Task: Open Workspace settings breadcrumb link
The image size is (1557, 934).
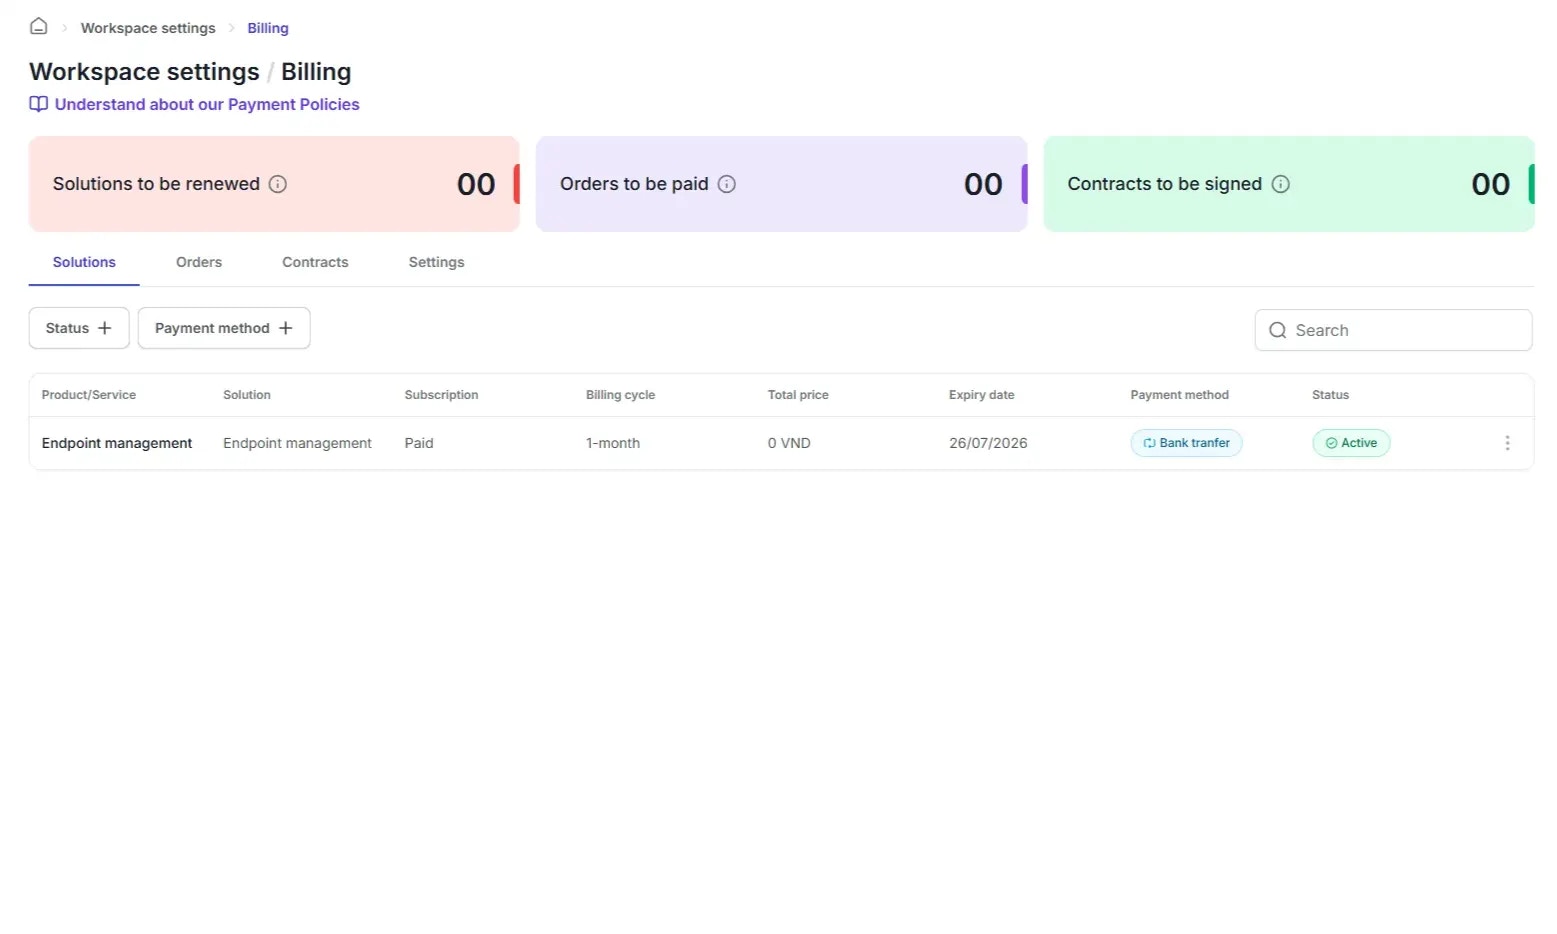Action: click(x=148, y=28)
